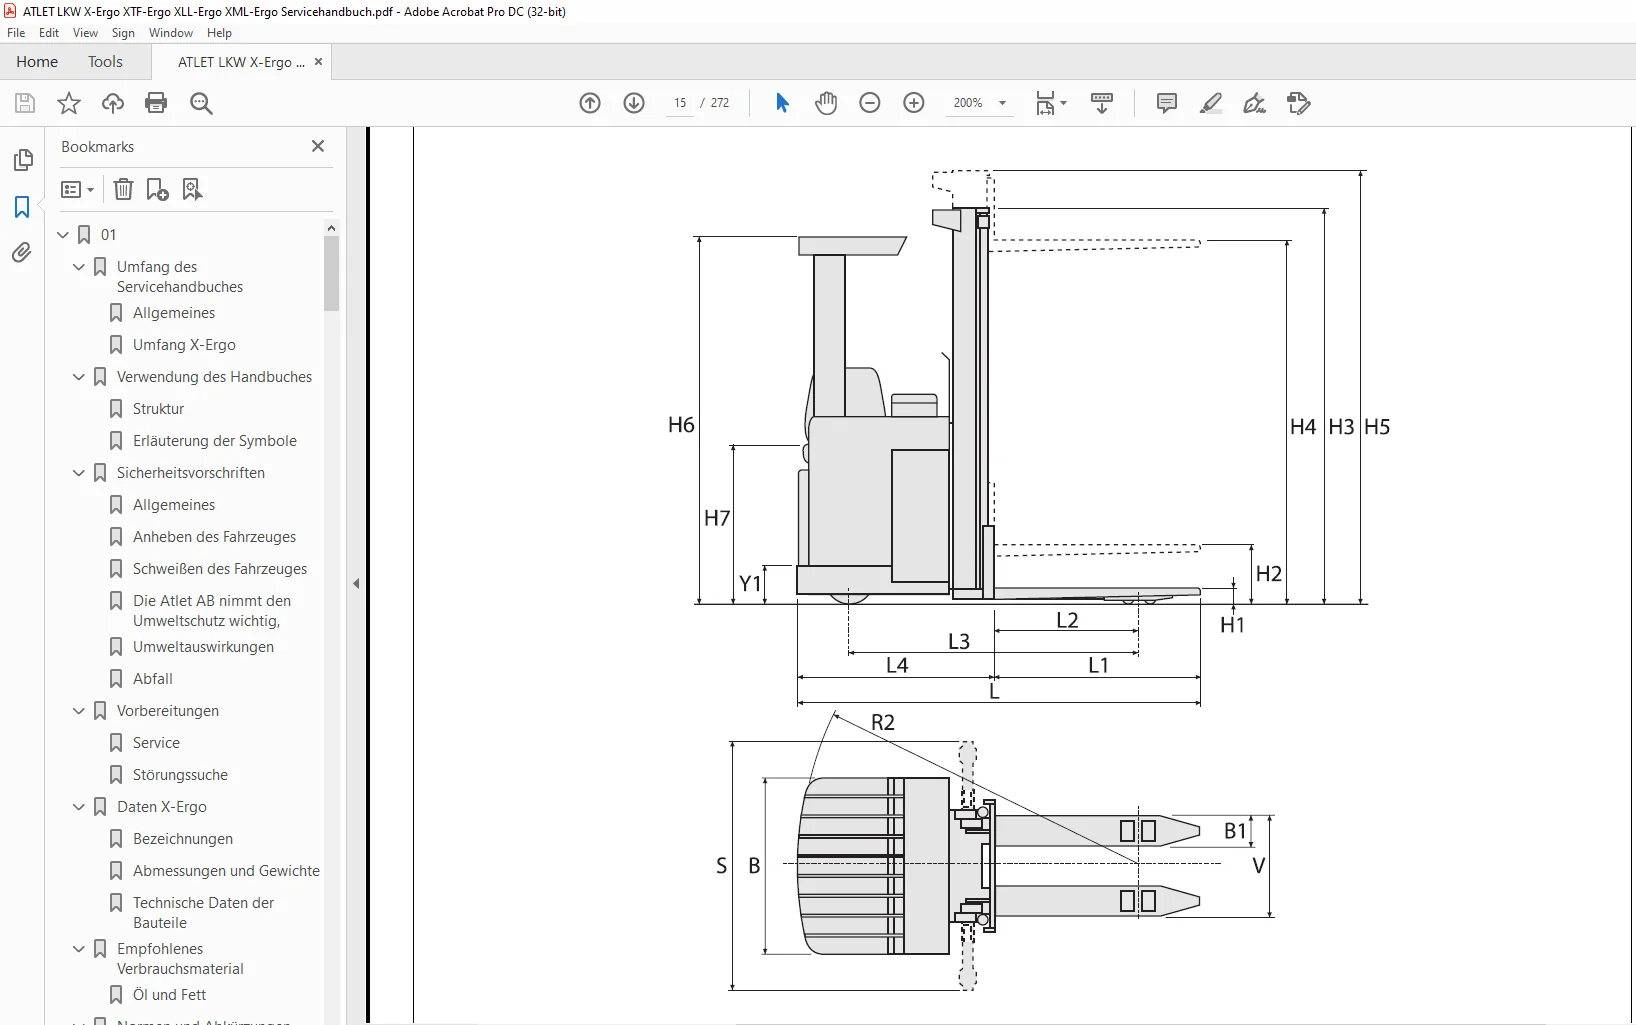The image size is (1636, 1025).
Task: Go to Umweltauswirkungen bookmark
Action: click(203, 647)
